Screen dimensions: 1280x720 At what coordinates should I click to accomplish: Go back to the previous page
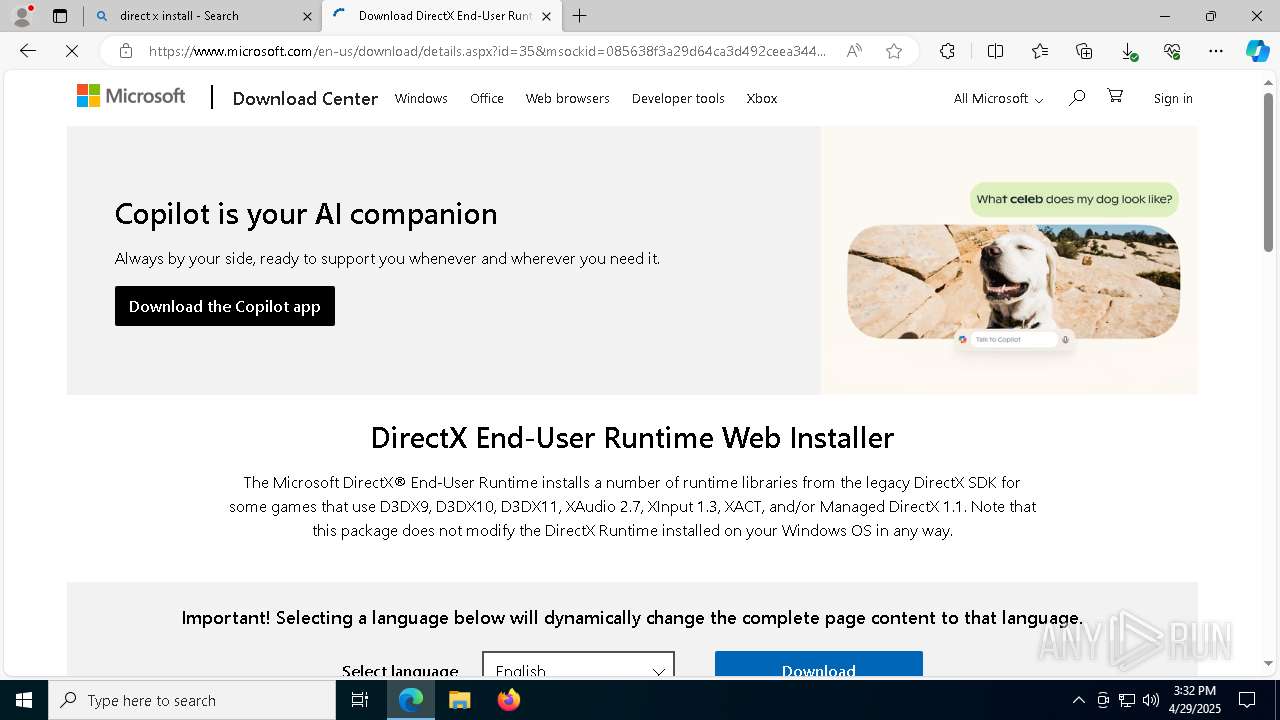tap(28, 51)
